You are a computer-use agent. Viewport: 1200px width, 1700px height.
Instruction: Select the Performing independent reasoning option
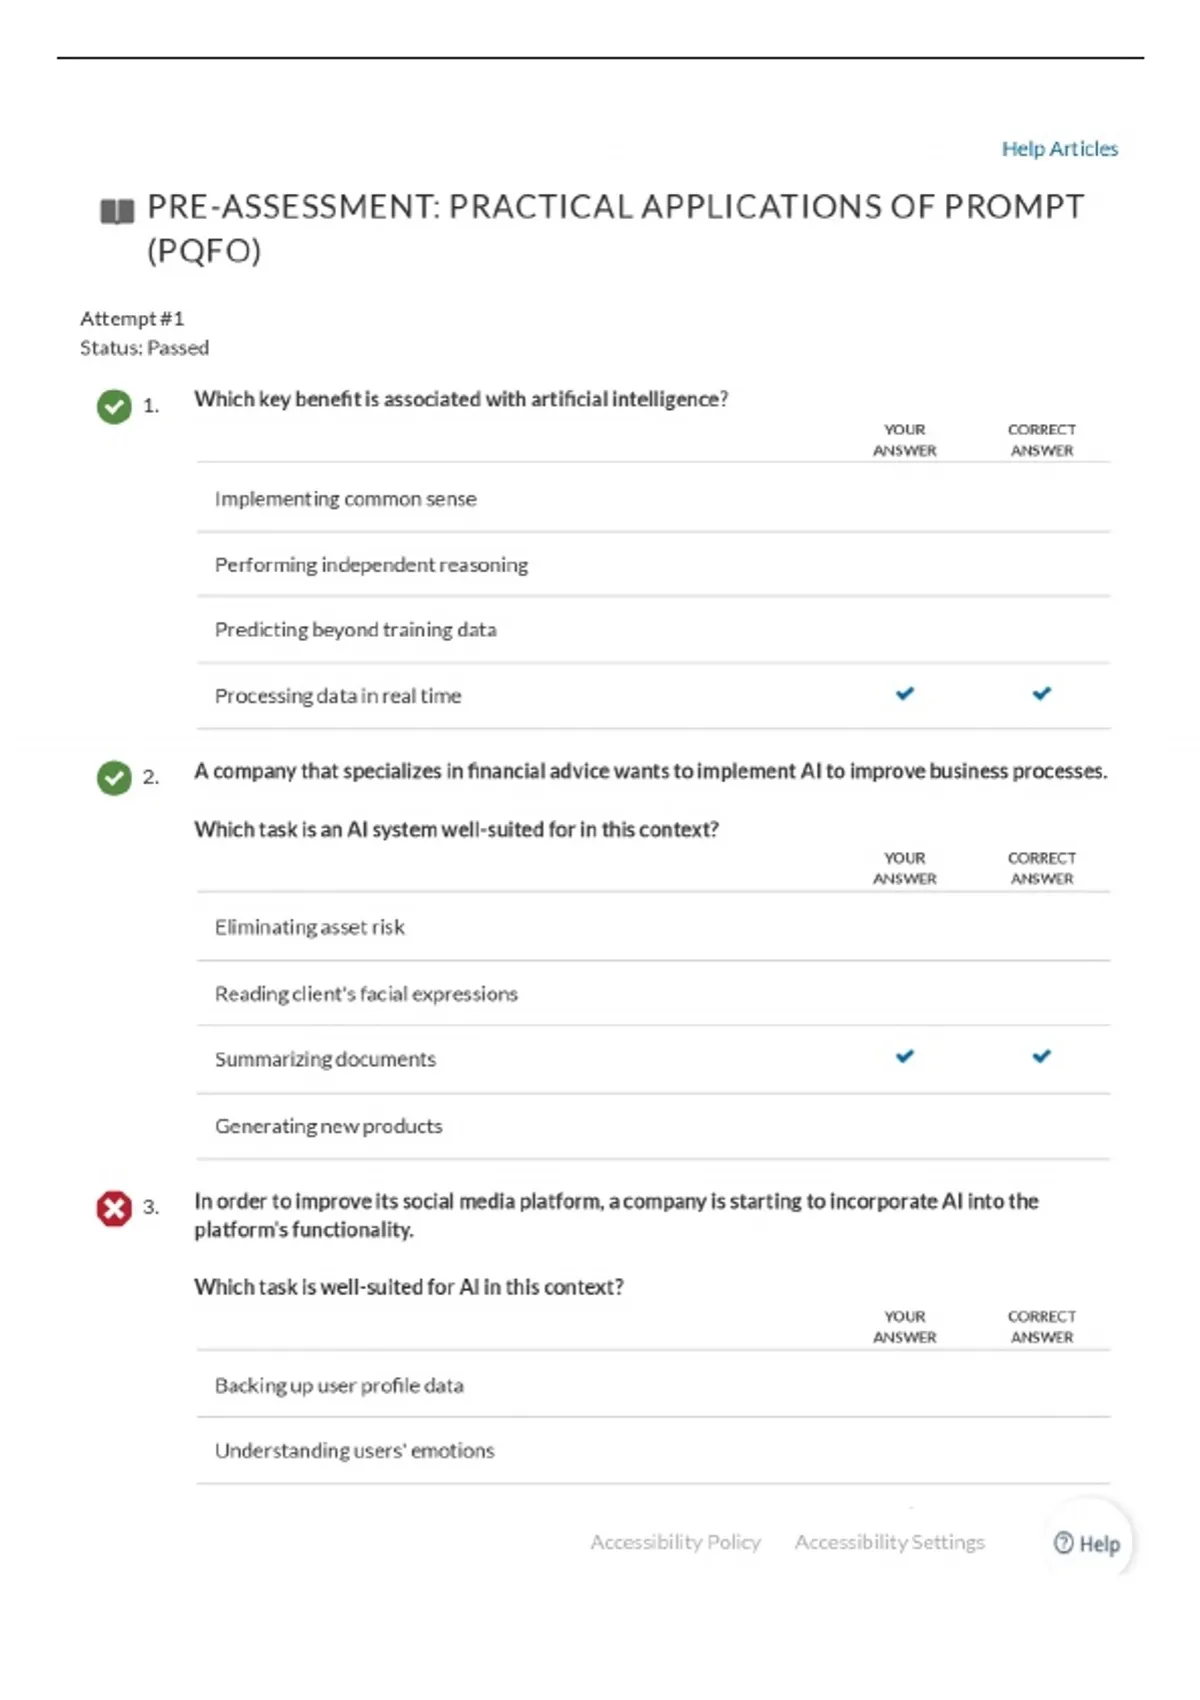click(x=653, y=565)
